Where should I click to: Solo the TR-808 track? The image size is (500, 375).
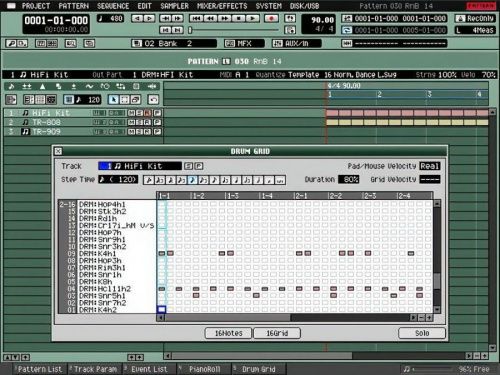[140, 122]
